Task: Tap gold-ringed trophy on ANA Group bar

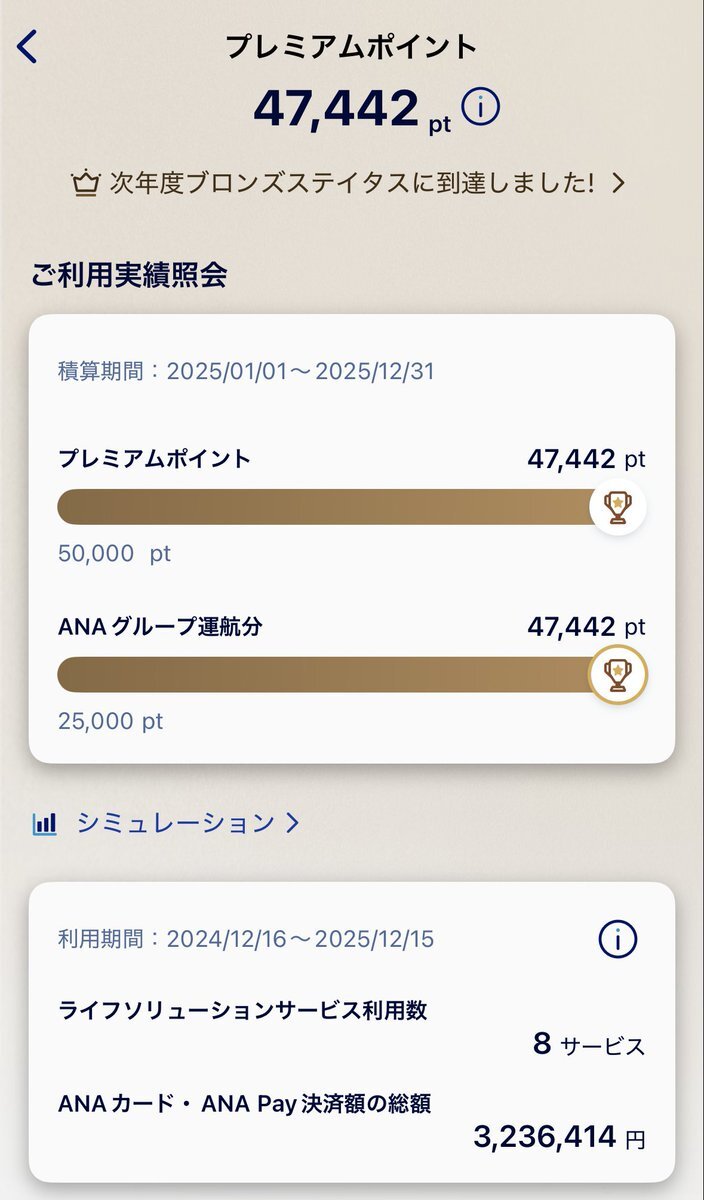Action: (x=618, y=675)
